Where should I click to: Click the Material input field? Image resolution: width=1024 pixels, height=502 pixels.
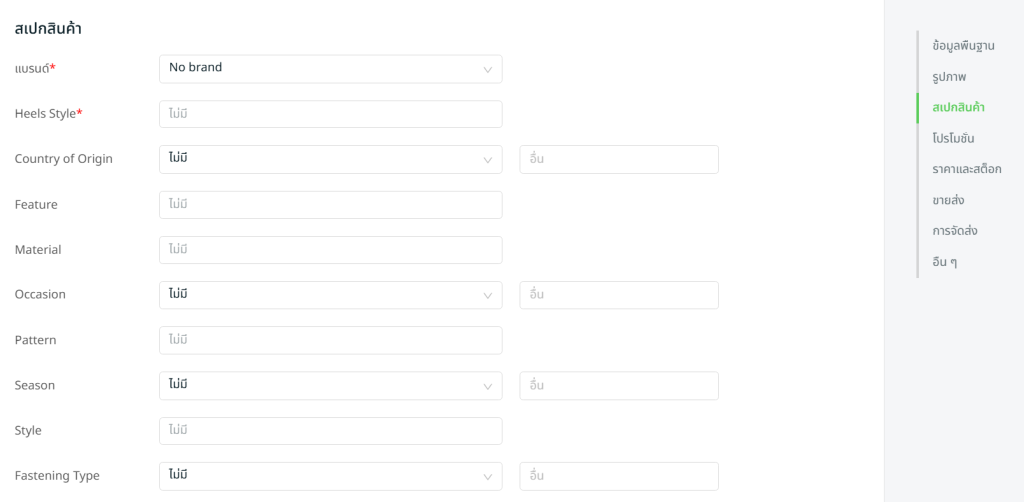pos(330,250)
